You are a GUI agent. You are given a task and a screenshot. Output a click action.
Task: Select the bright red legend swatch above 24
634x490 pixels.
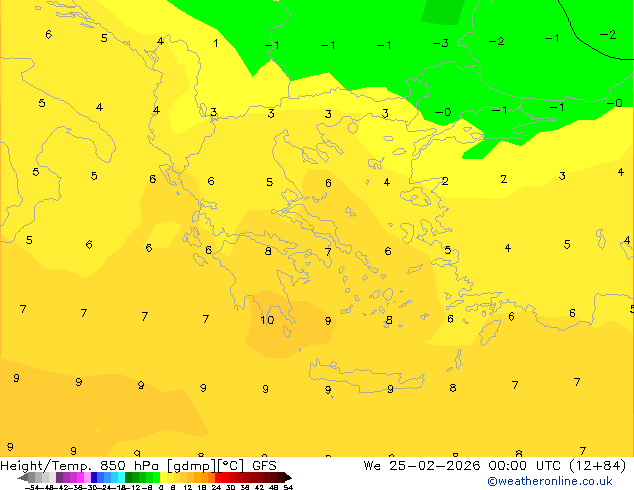coord(218,477)
